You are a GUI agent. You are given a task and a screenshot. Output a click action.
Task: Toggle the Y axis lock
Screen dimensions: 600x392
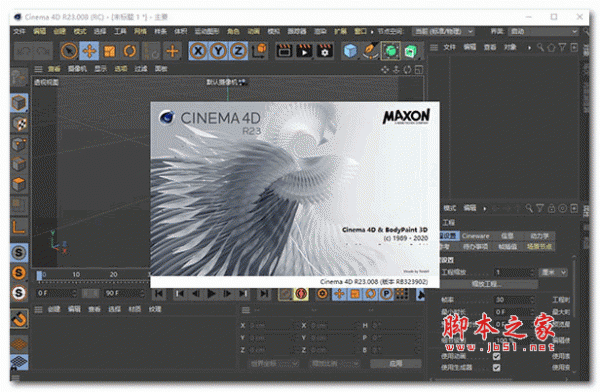[x=218, y=51]
